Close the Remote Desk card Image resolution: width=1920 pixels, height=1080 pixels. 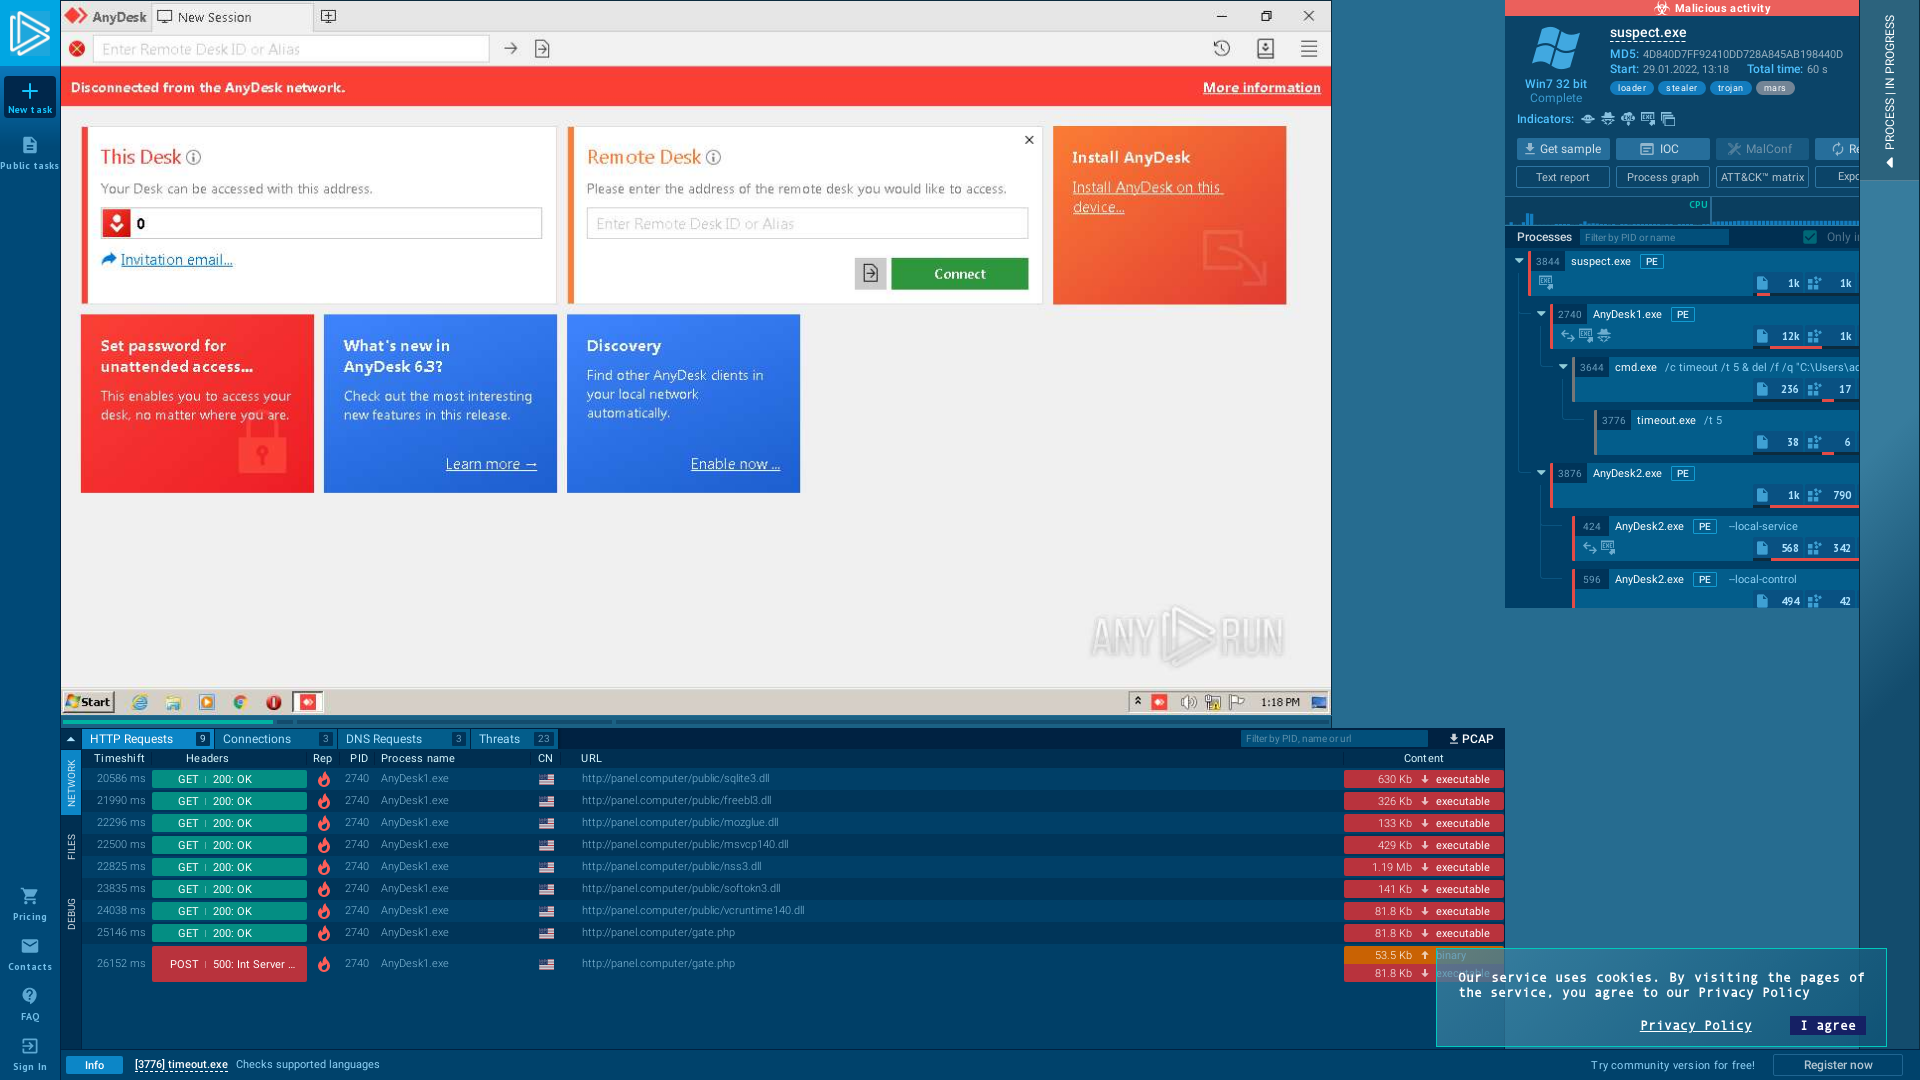tap(1029, 140)
